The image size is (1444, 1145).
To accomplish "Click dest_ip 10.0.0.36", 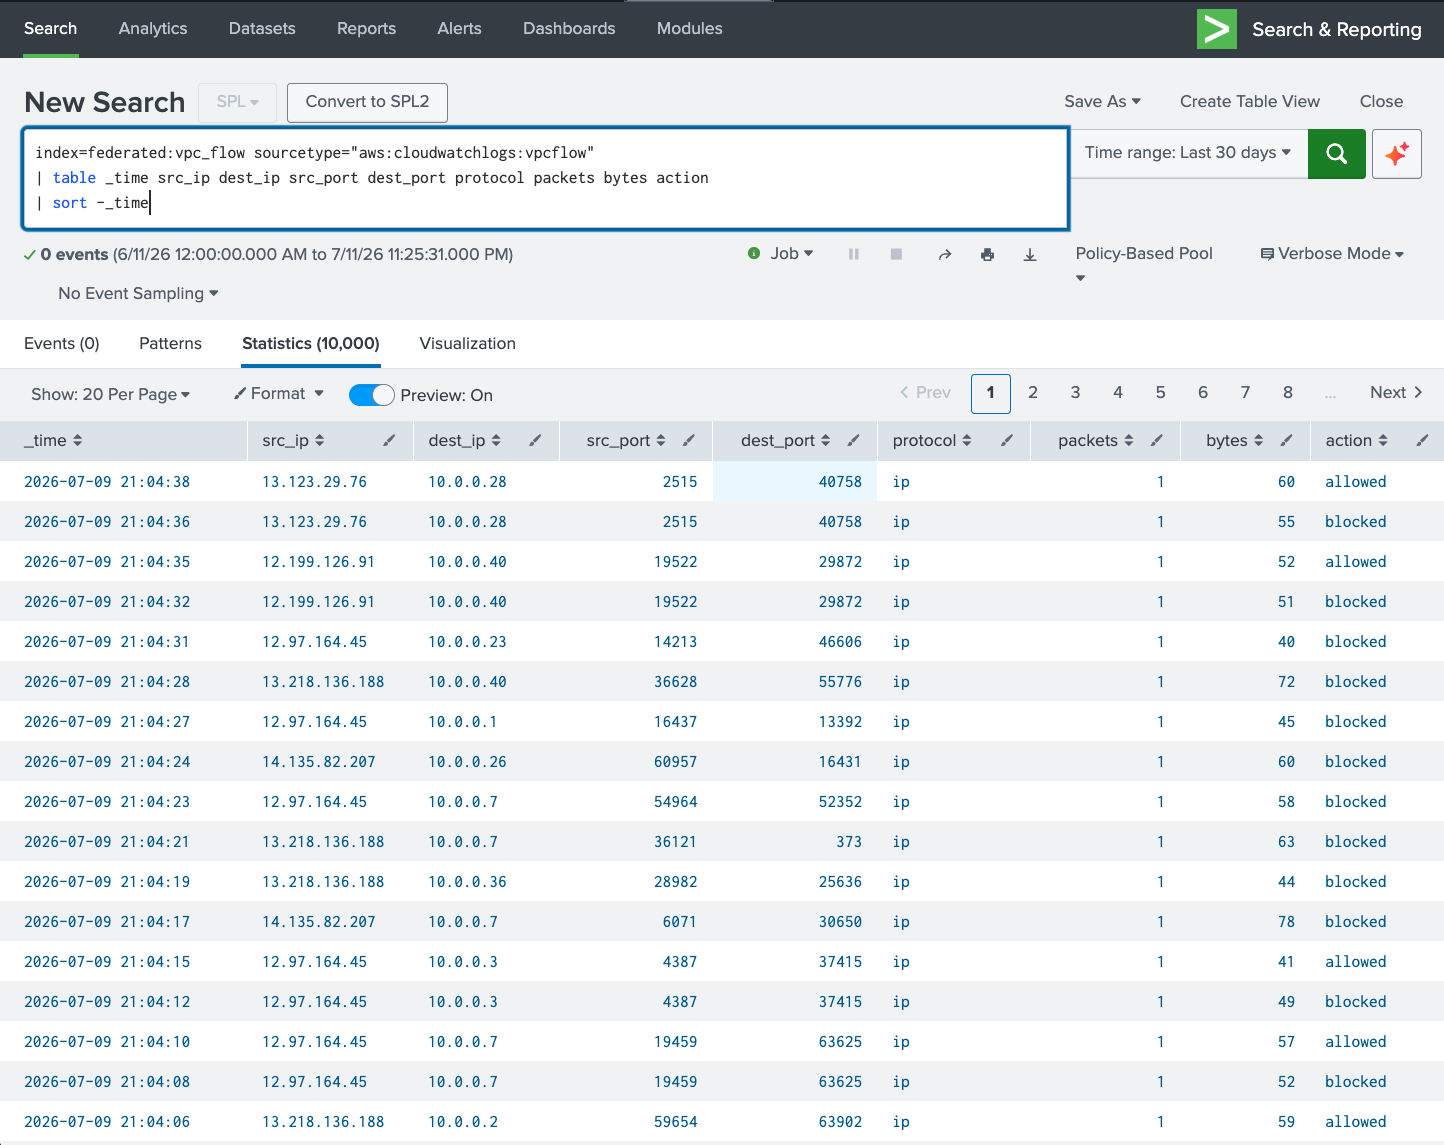I will pos(467,881).
